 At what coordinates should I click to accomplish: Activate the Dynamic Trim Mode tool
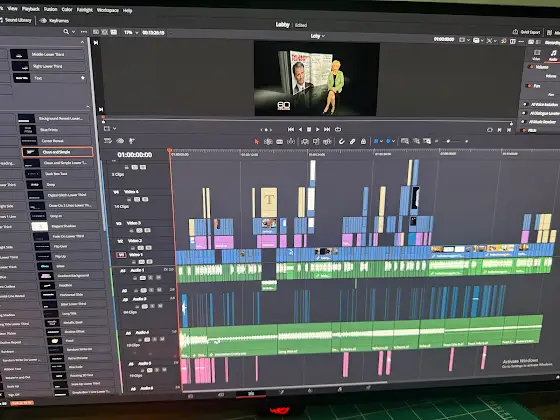click(x=280, y=141)
